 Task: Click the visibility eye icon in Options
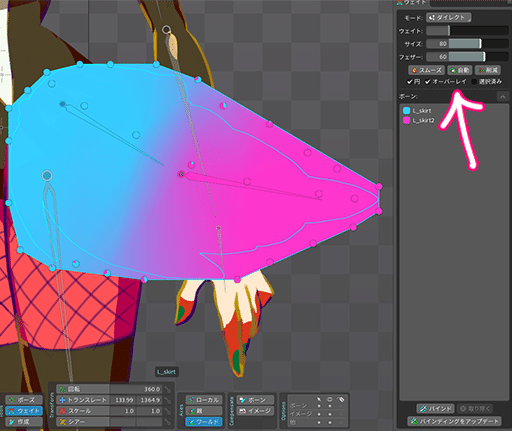(x=330, y=399)
